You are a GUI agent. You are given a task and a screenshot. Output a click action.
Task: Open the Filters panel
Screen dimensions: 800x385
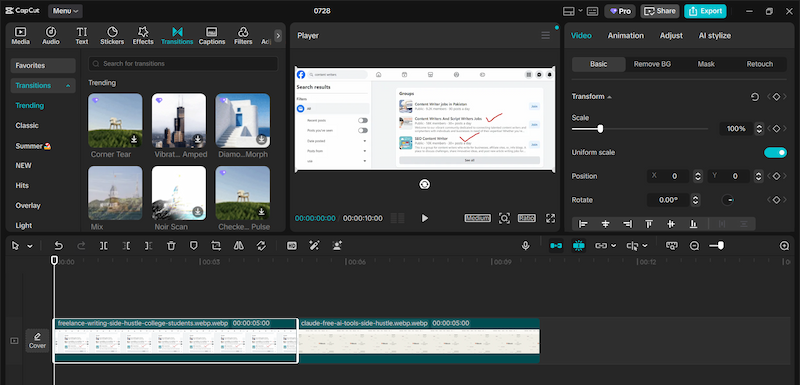[x=243, y=36]
